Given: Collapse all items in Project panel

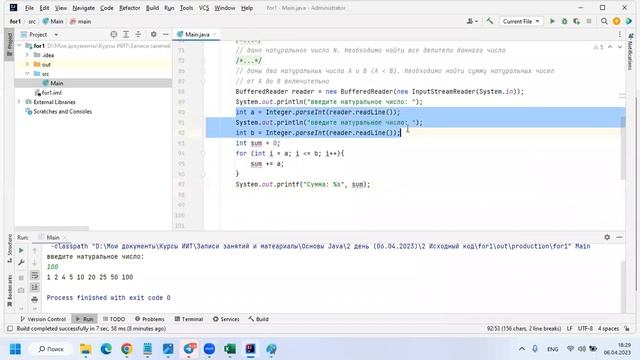Looking at the screenshot, I should [x=138, y=35].
